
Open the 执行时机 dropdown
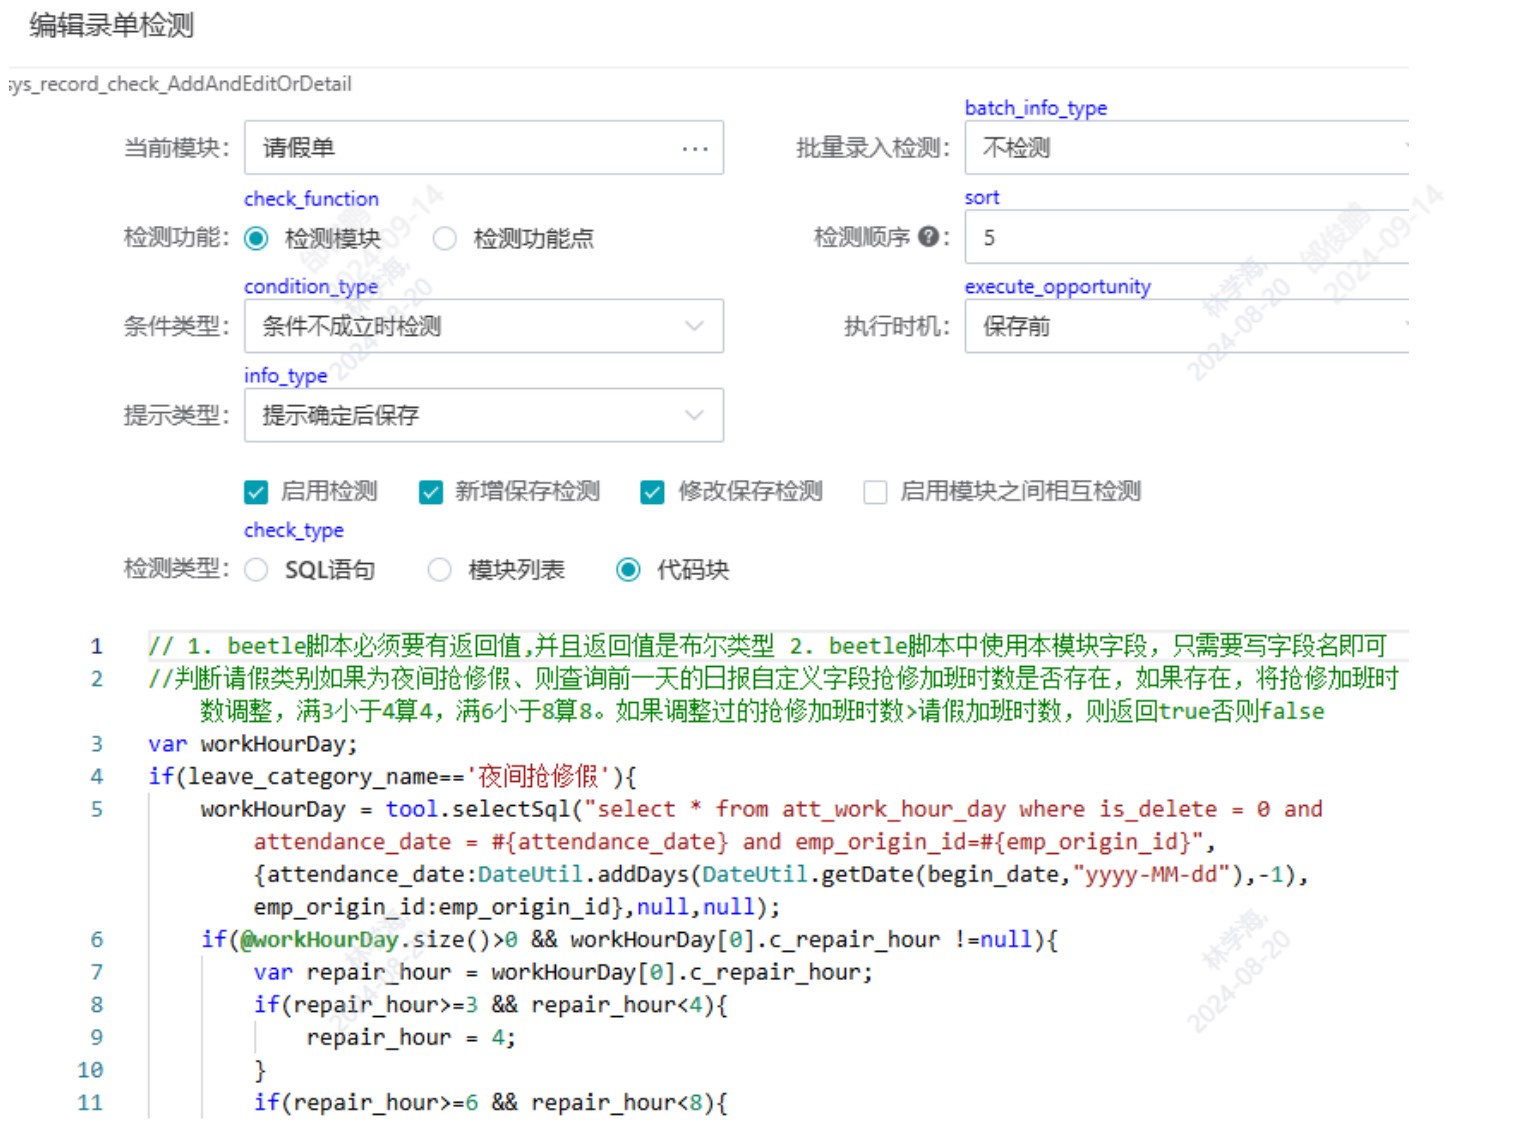tap(1185, 326)
